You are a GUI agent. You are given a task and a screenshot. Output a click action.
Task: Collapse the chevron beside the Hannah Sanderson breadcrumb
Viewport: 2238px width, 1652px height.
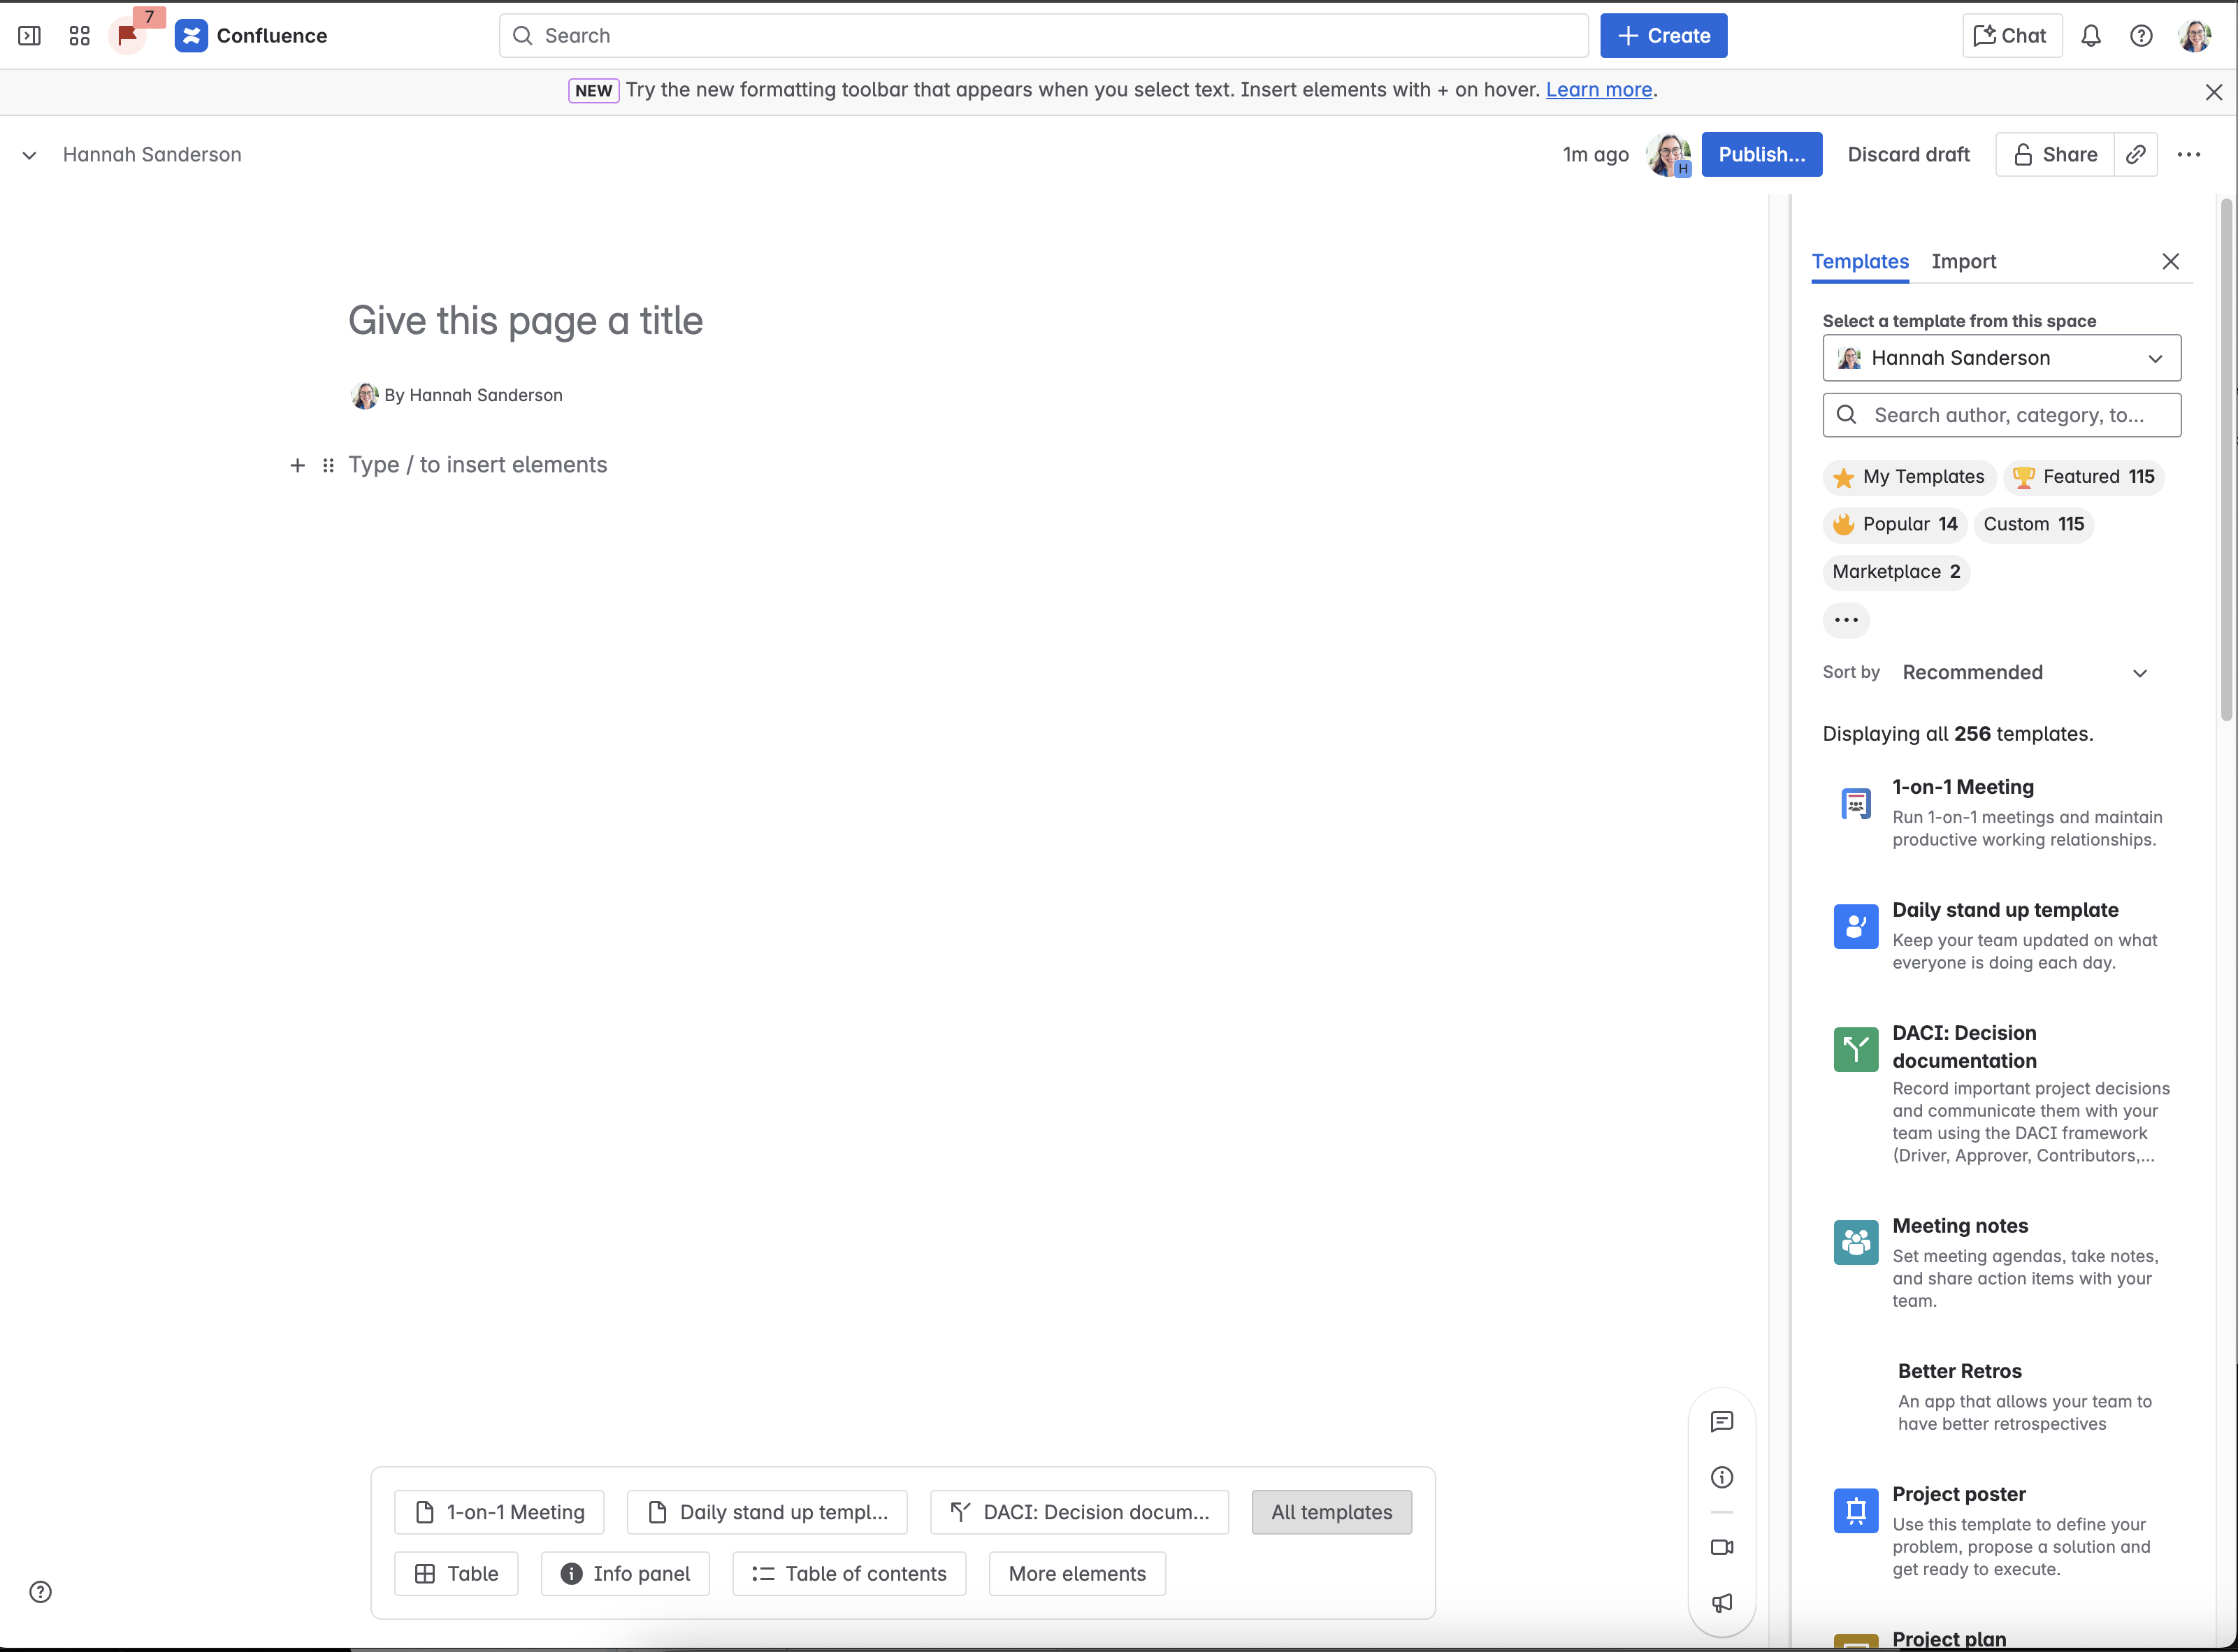29,155
